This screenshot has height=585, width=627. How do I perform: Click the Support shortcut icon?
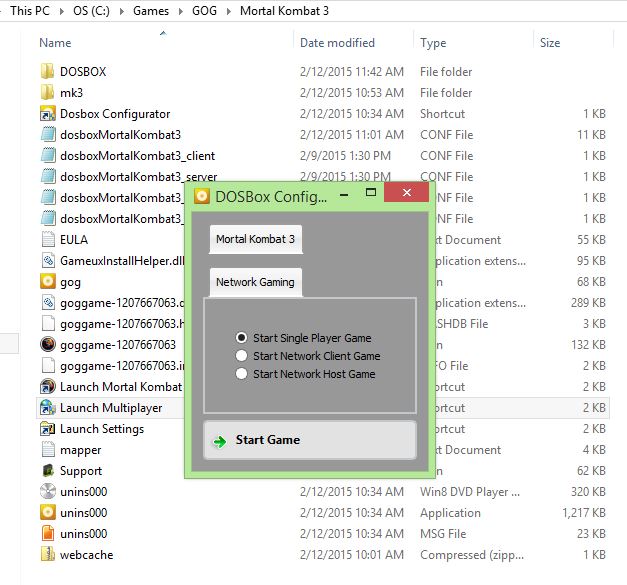point(48,471)
